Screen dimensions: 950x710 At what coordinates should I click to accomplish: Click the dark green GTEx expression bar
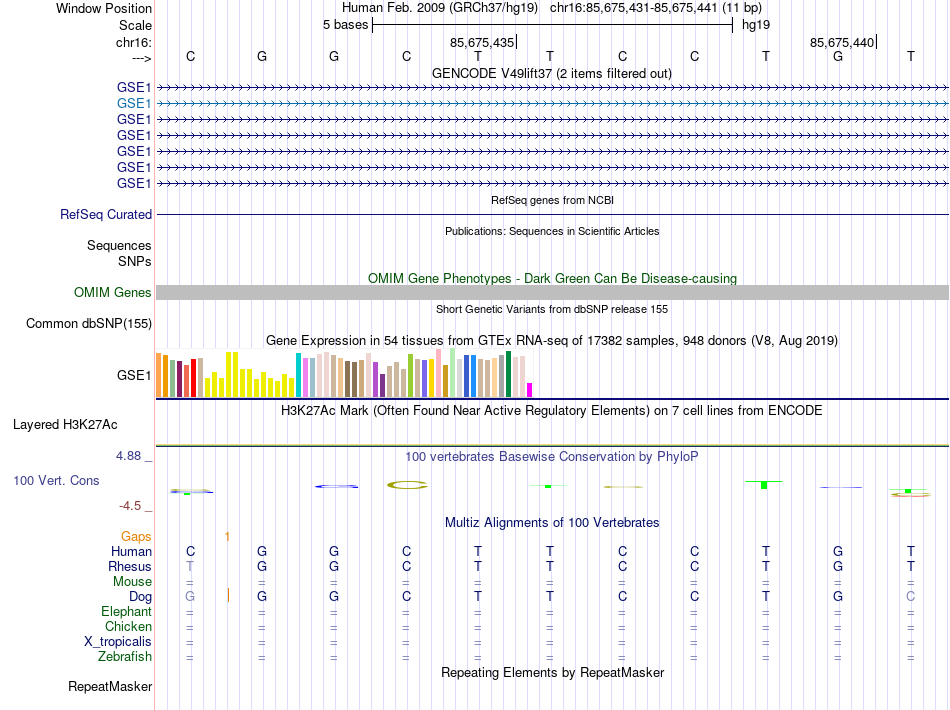tap(509, 374)
